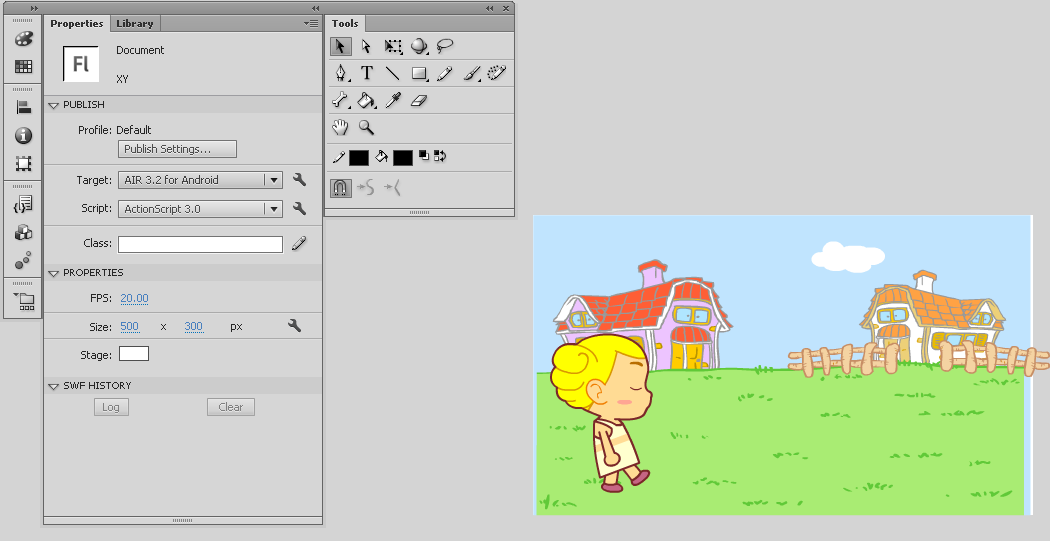
Task: Select the Paint Bucket tool
Action: point(366,100)
